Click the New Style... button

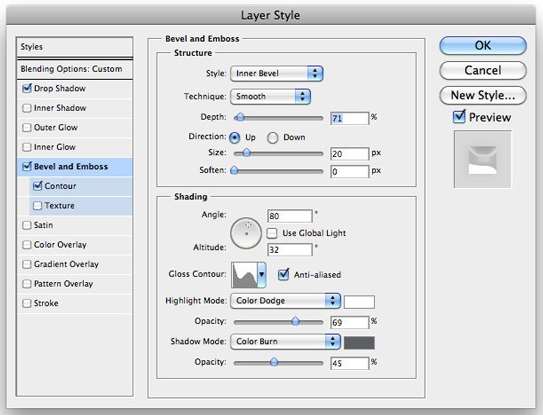tap(483, 95)
